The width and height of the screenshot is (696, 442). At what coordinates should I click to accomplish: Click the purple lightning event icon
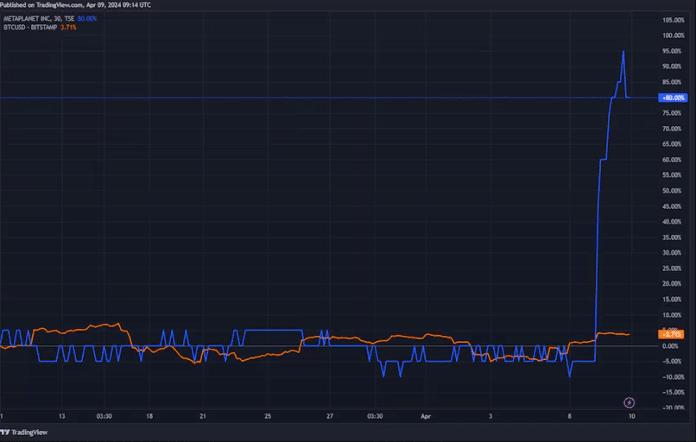pyautogui.click(x=629, y=400)
